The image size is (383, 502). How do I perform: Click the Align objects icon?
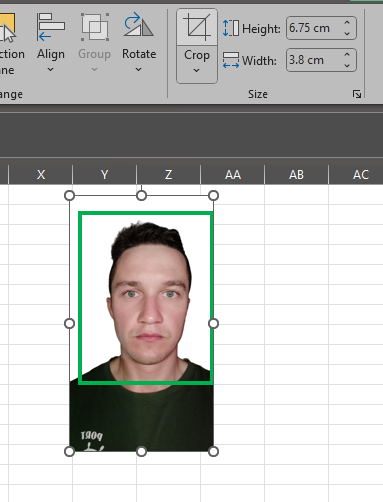click(x=50, y=27)
